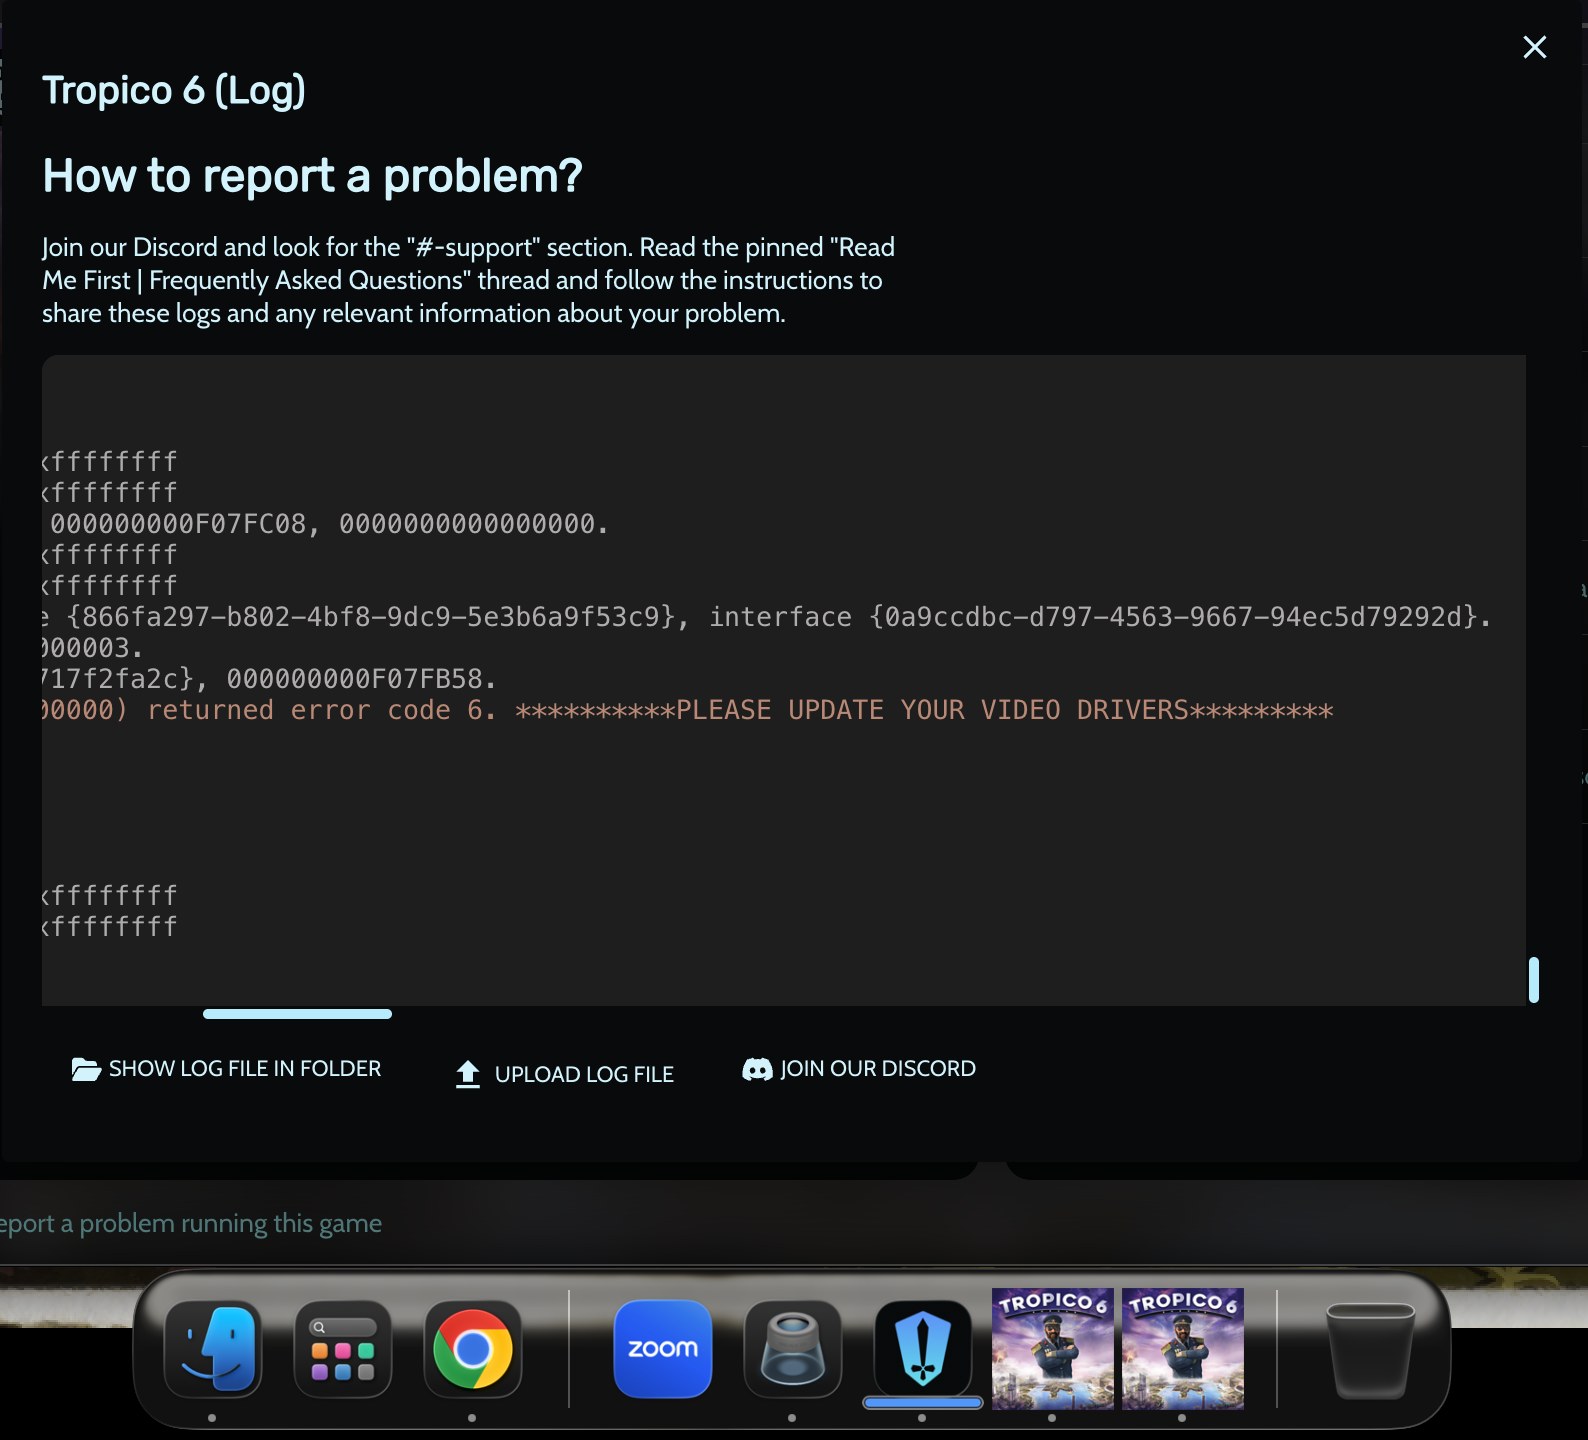Open the Heroic Games Launcher dock icon
1588x1440 pixels.
click(x=923, y=1349)
